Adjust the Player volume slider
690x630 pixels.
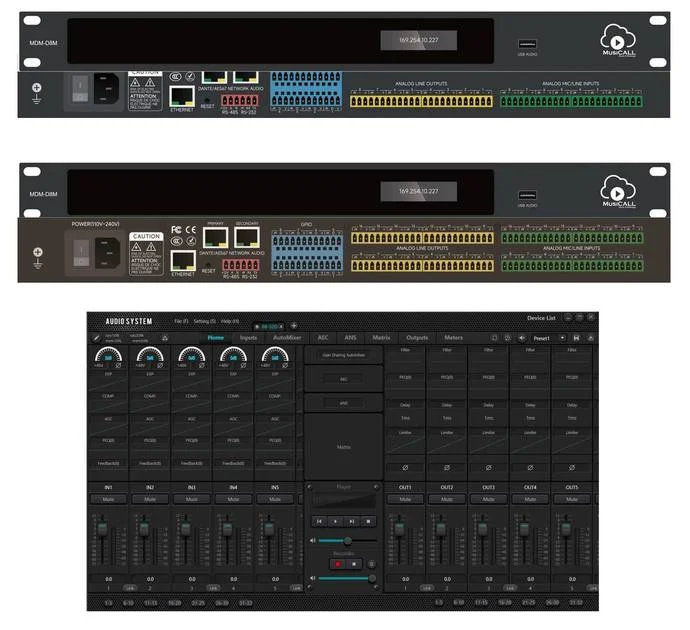(348, 540)
